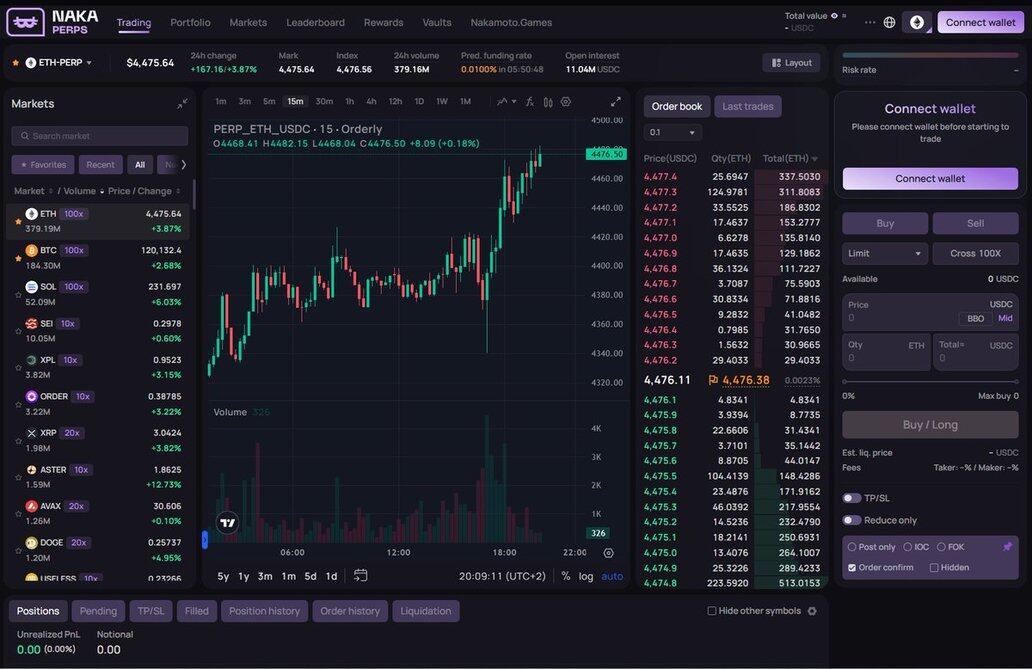Image resolution: width=1032 pixels, height=669 pixels.
Task: Select the Post only radio option
Action: tap(852, 547)
